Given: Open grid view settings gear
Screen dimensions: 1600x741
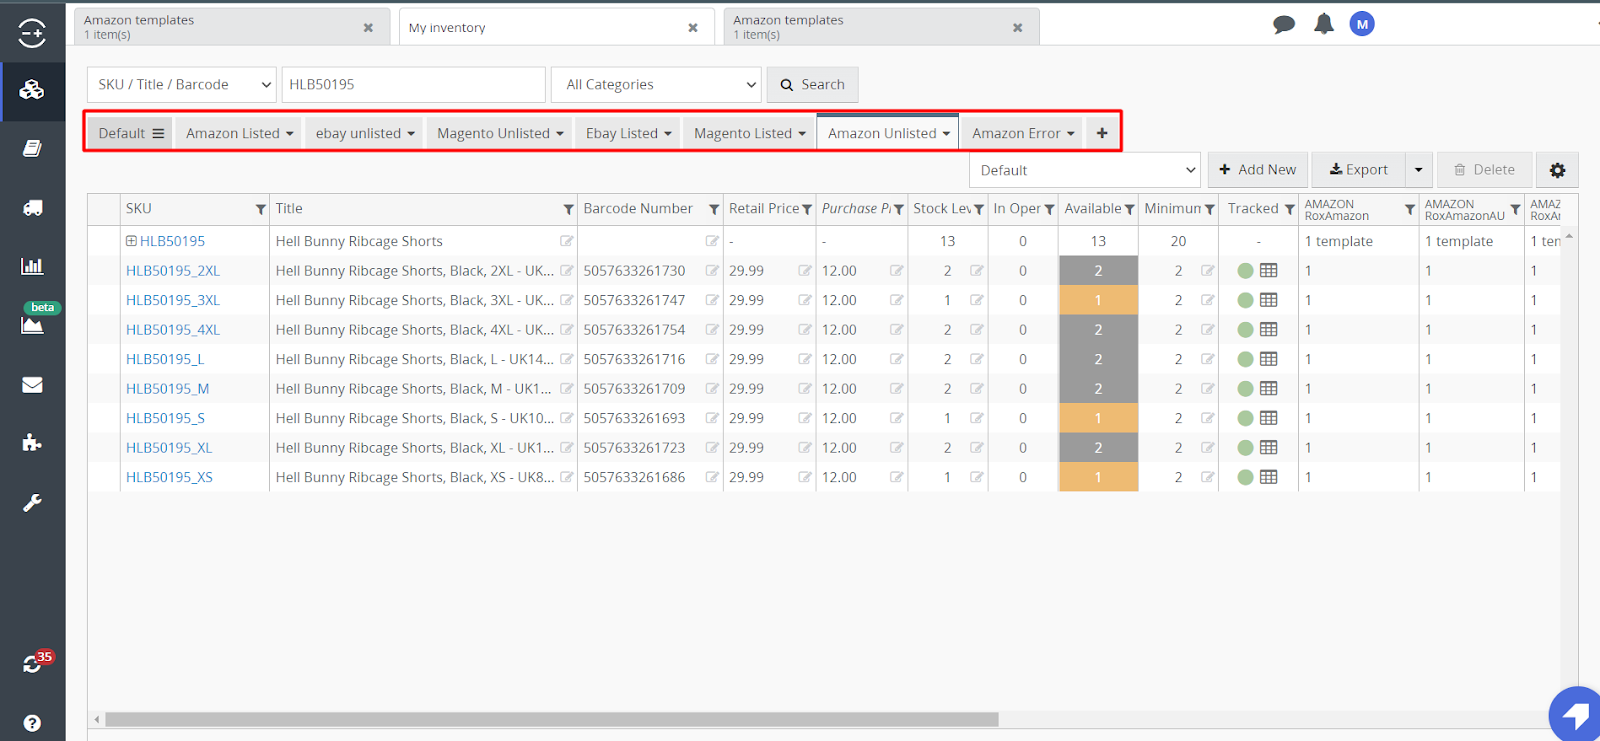Looking at the screenshot, I should point(1557,170).
